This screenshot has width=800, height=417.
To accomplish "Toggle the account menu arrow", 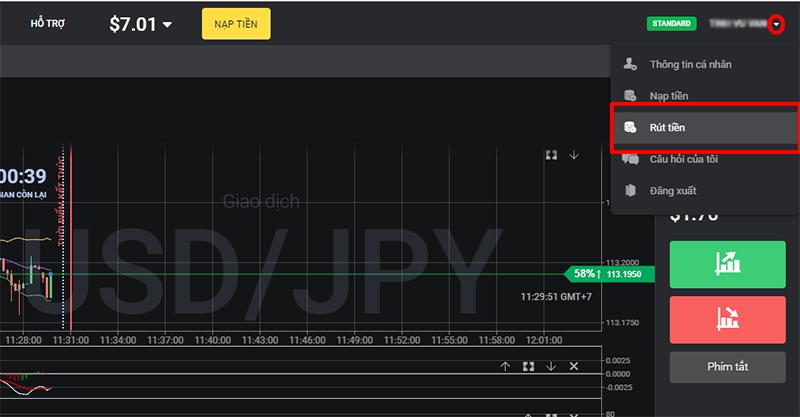I will pyautogui.click(x=777, y=24).
